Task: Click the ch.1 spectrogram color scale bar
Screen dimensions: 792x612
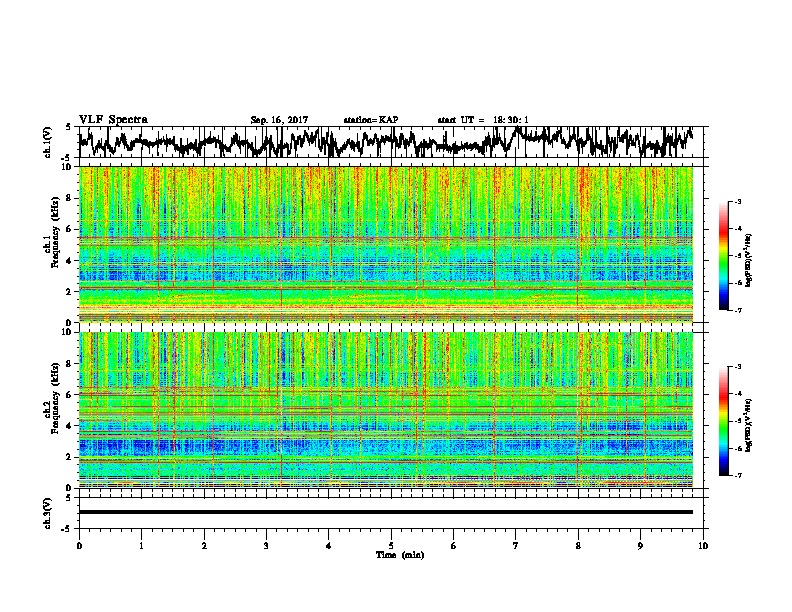Action: 723,256
